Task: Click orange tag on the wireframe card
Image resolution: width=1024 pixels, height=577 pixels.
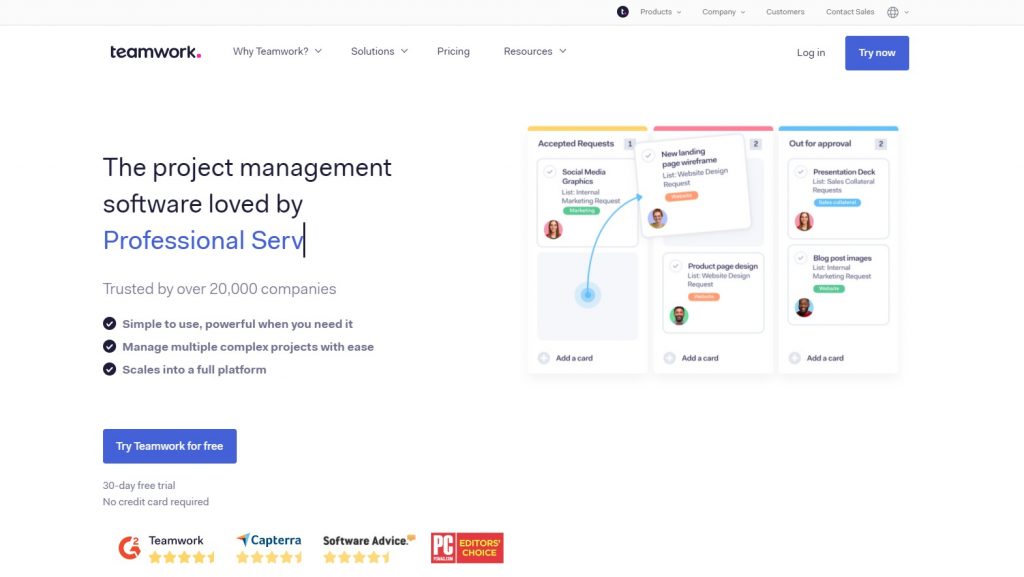Action: pos(681,196)
